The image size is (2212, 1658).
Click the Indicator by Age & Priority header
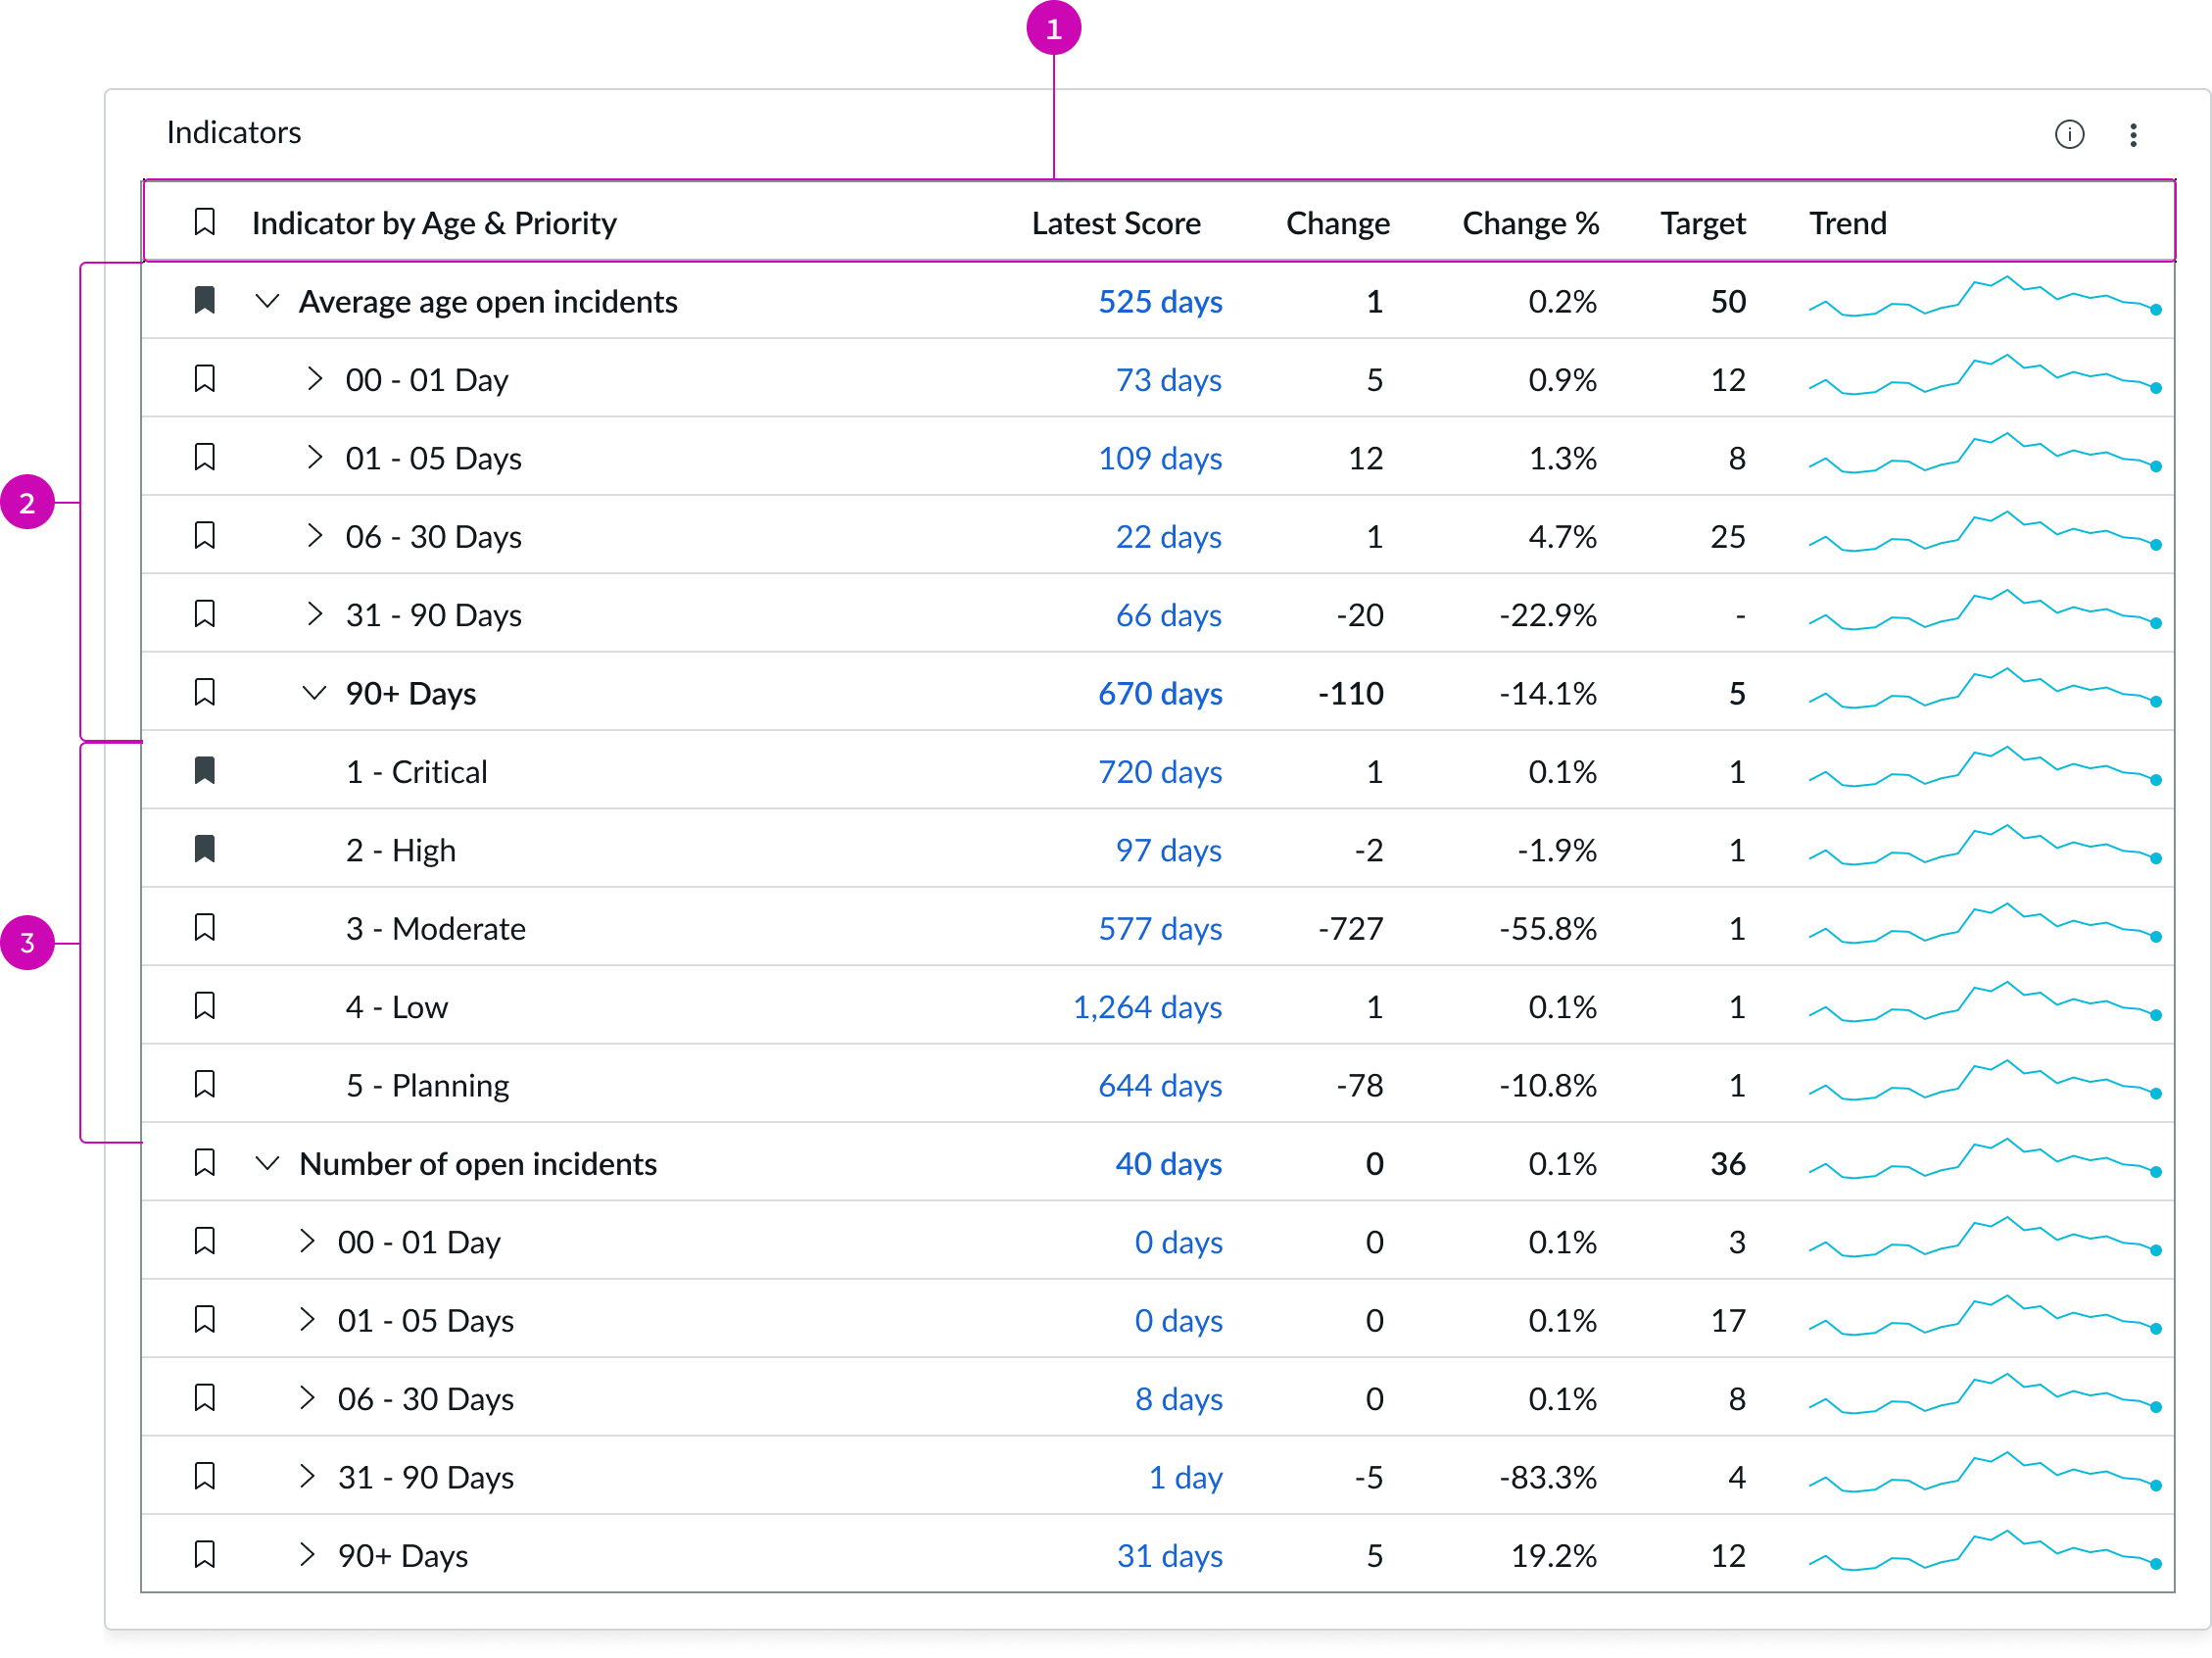[x=434, y=222]
